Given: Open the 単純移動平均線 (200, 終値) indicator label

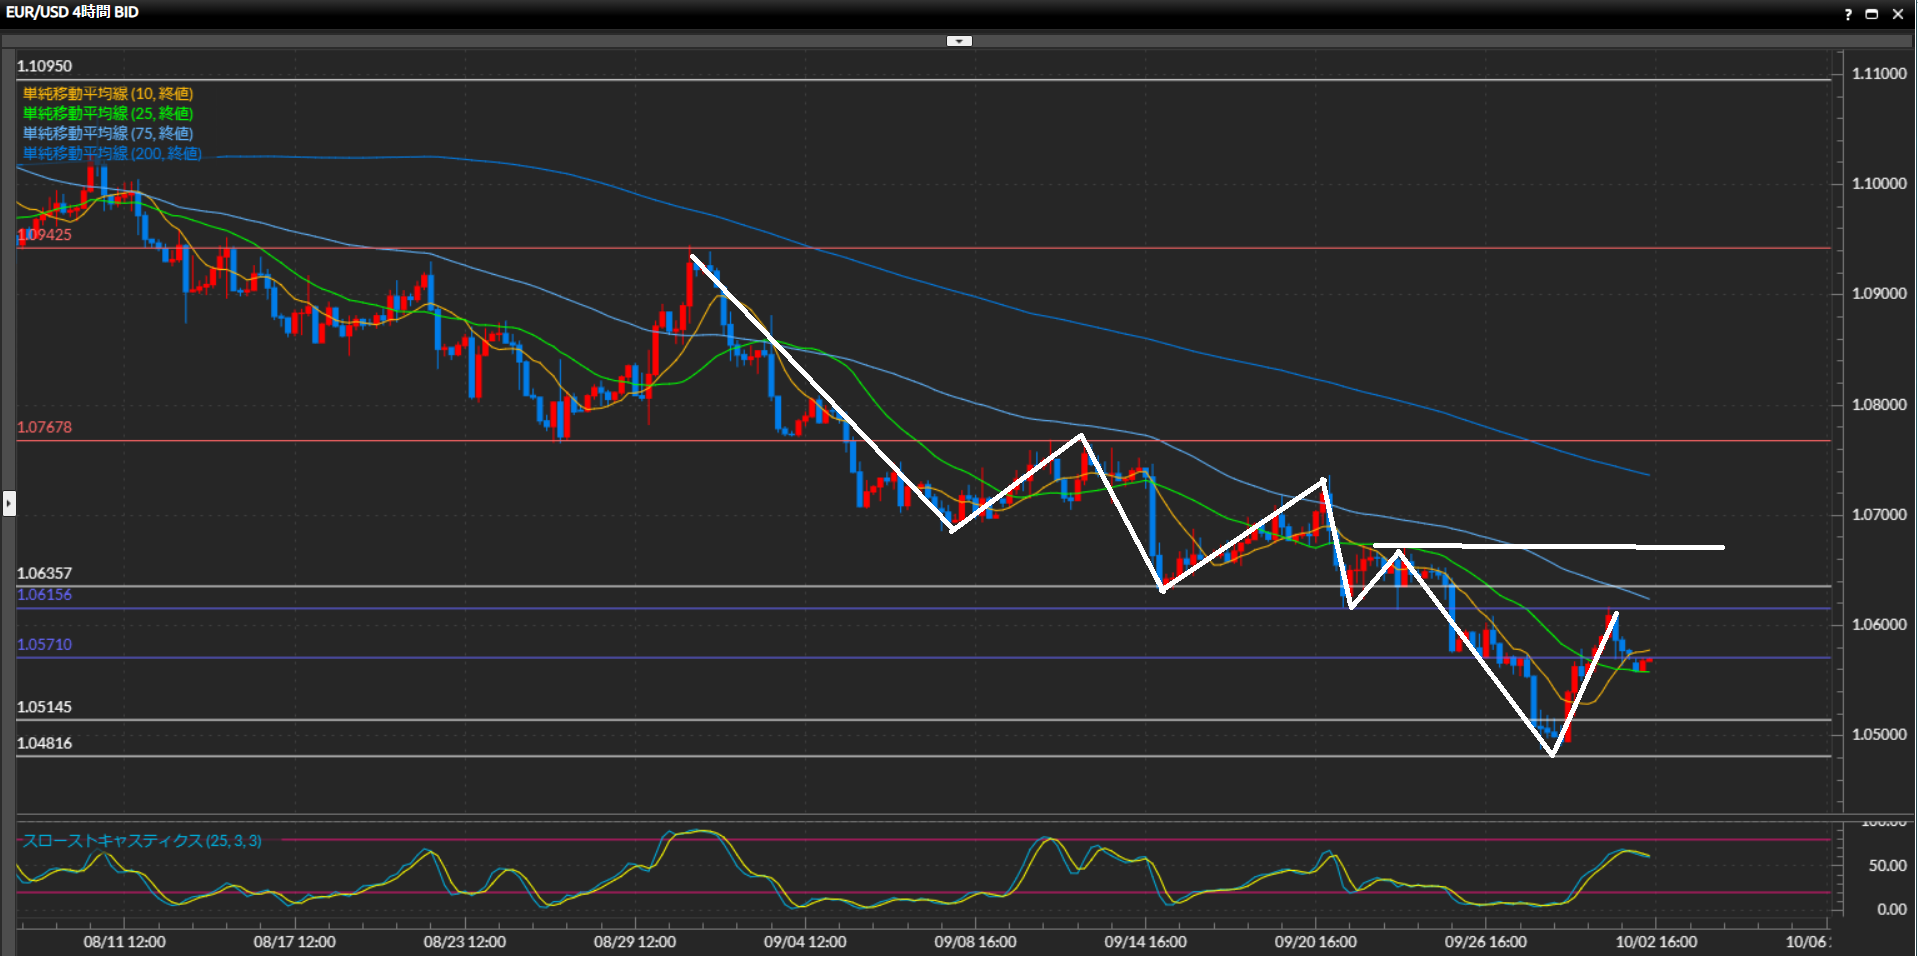Looking at the screenshot, I should tap(112, 153).
